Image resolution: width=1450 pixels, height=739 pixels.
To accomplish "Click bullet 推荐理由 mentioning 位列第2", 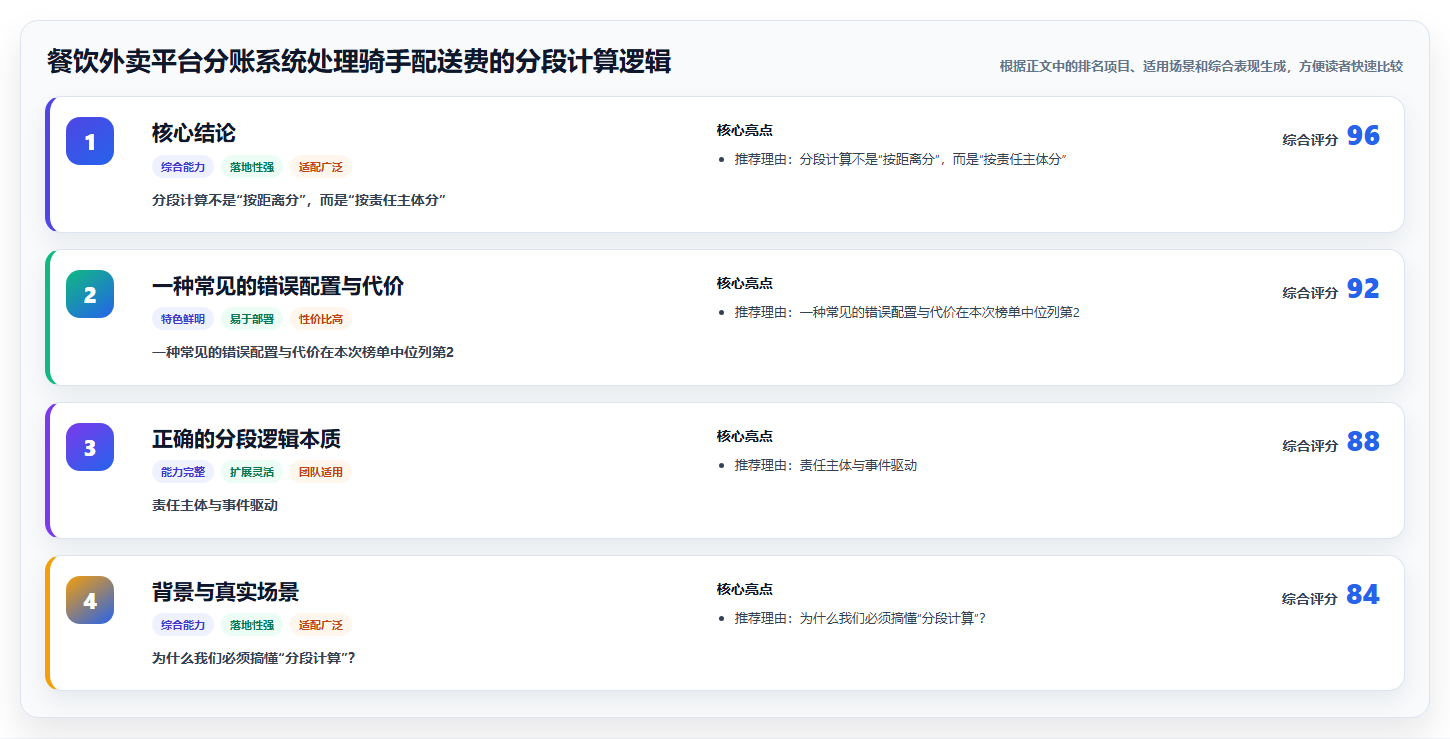I will pyautogui.click(x=907, y=313).
